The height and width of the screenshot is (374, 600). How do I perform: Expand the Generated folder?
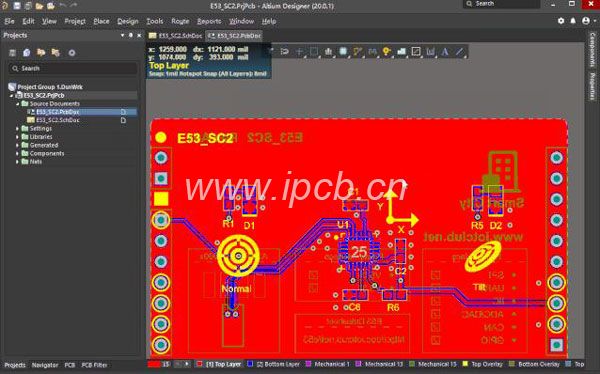(17, 145)
